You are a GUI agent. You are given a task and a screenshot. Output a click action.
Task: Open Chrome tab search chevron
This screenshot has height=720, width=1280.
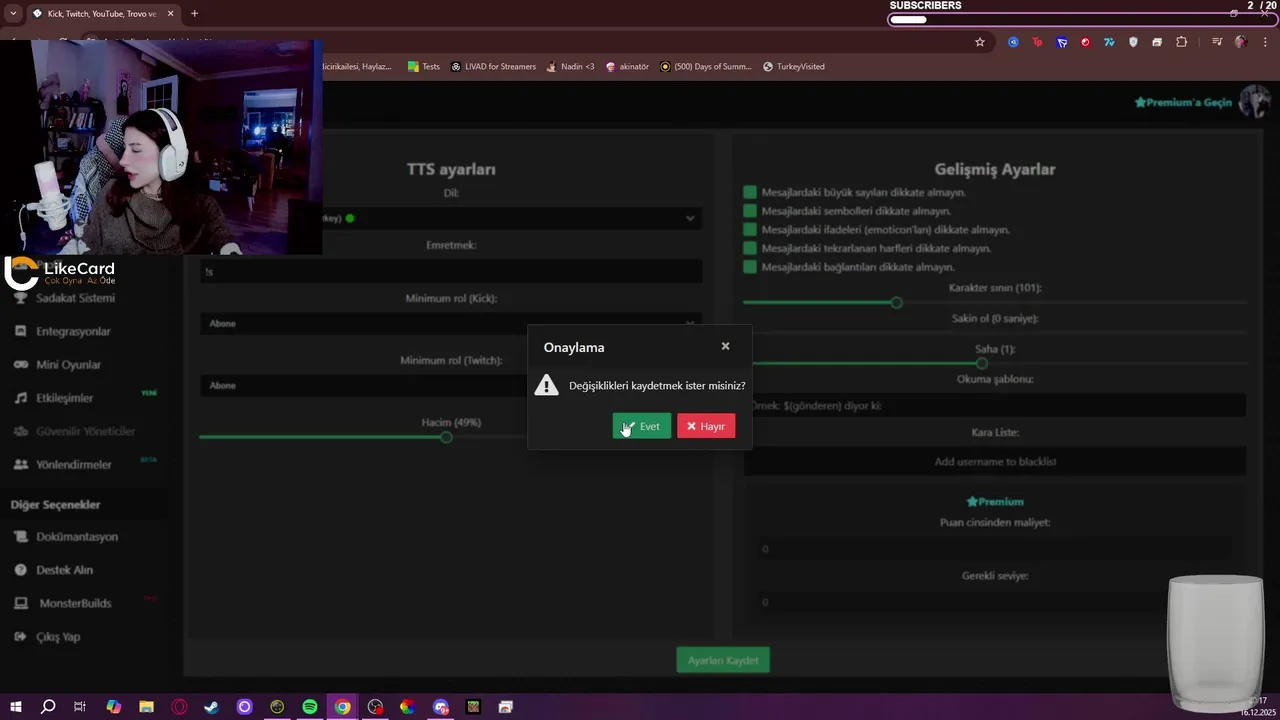pyautogui.click(x=13, y=14)
